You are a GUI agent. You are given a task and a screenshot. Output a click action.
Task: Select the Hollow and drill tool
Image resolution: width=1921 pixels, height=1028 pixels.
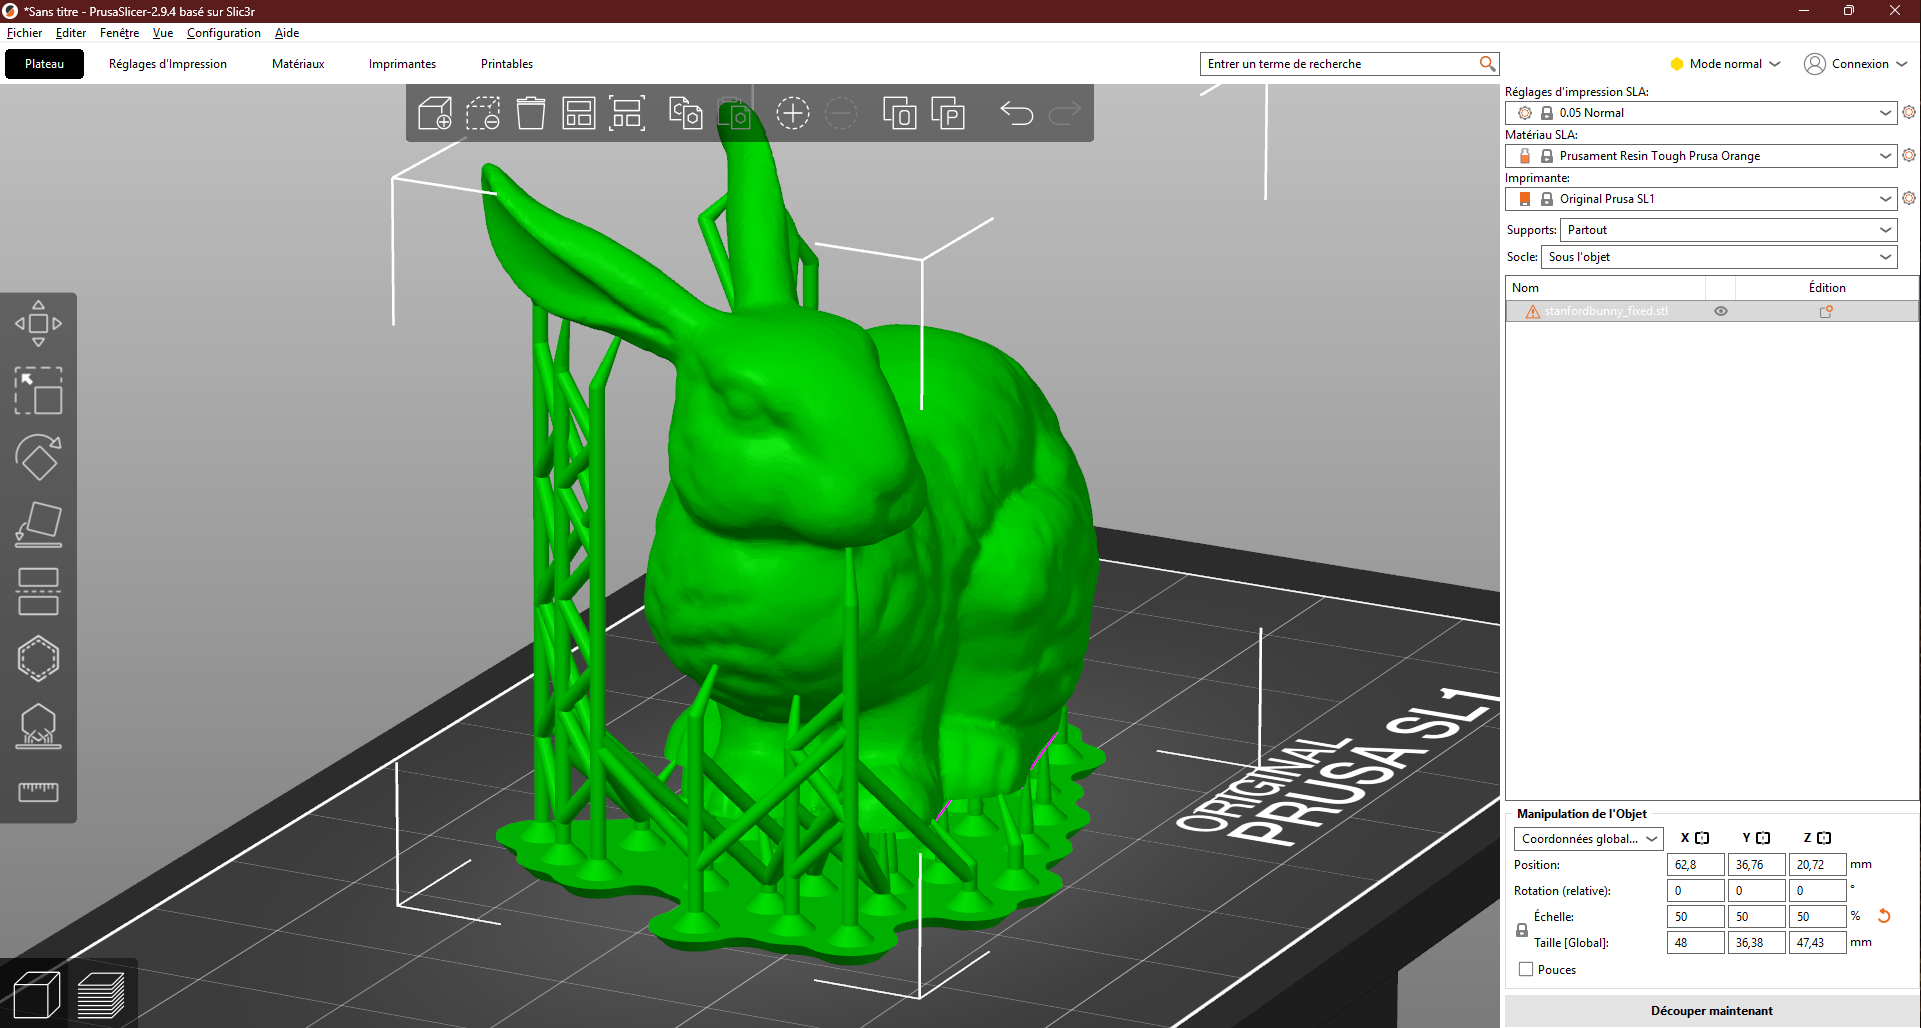tap(38, 659)
